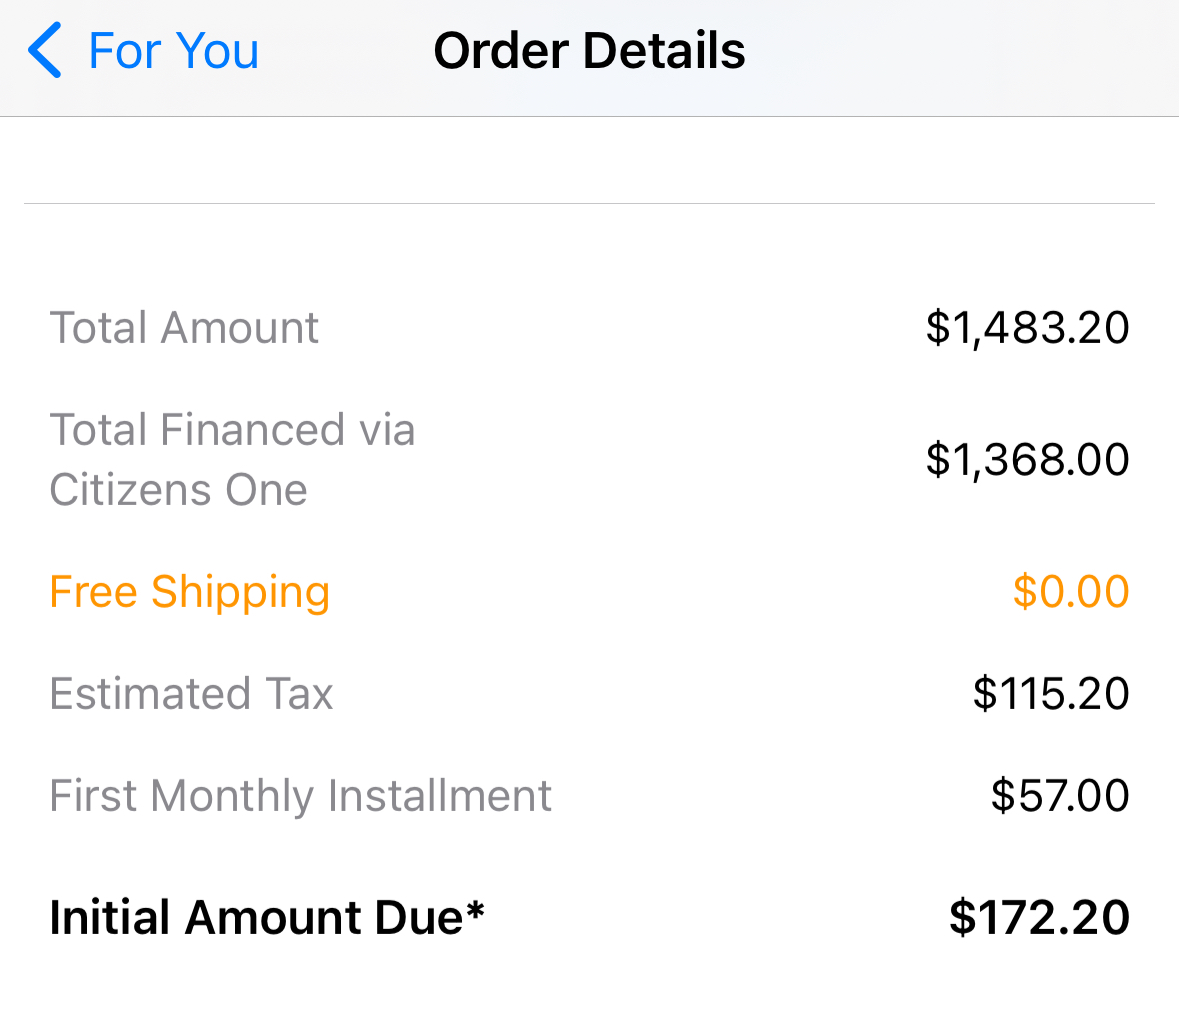The image size is (1179, 1028).
Task: Select the $1,368.00 financed value
Action: tap(1027, 460)
